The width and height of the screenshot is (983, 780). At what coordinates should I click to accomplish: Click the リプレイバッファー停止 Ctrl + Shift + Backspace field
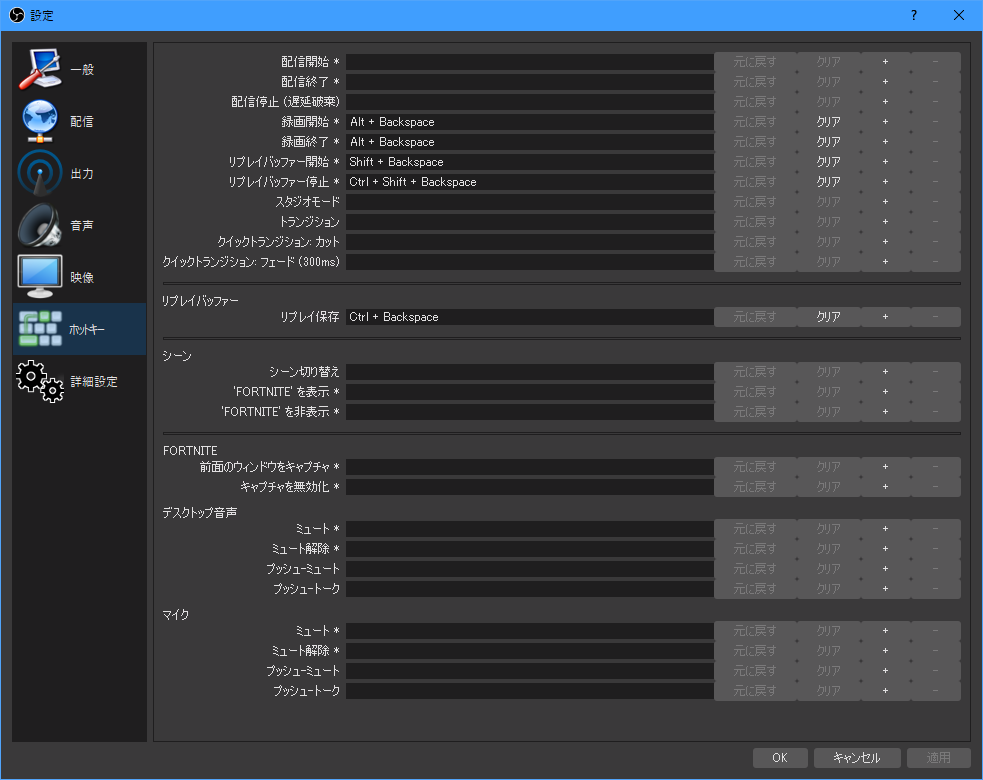tap(530, 182)
